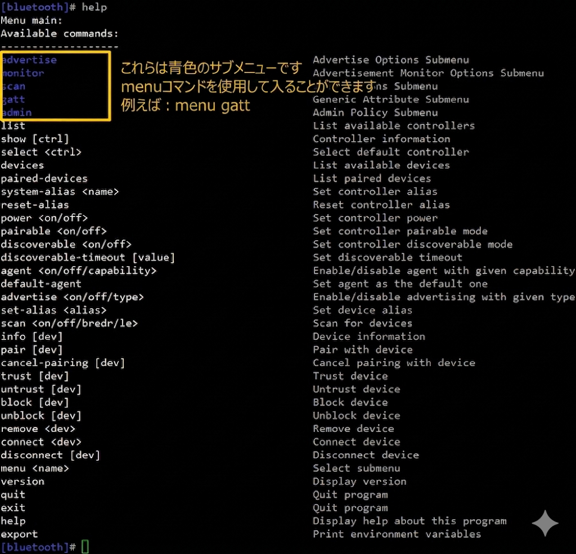Click 'Admin Policy Submenu' description
Image resolution: width=576 pixels, height=554 pixels.
tap(375, 113)
